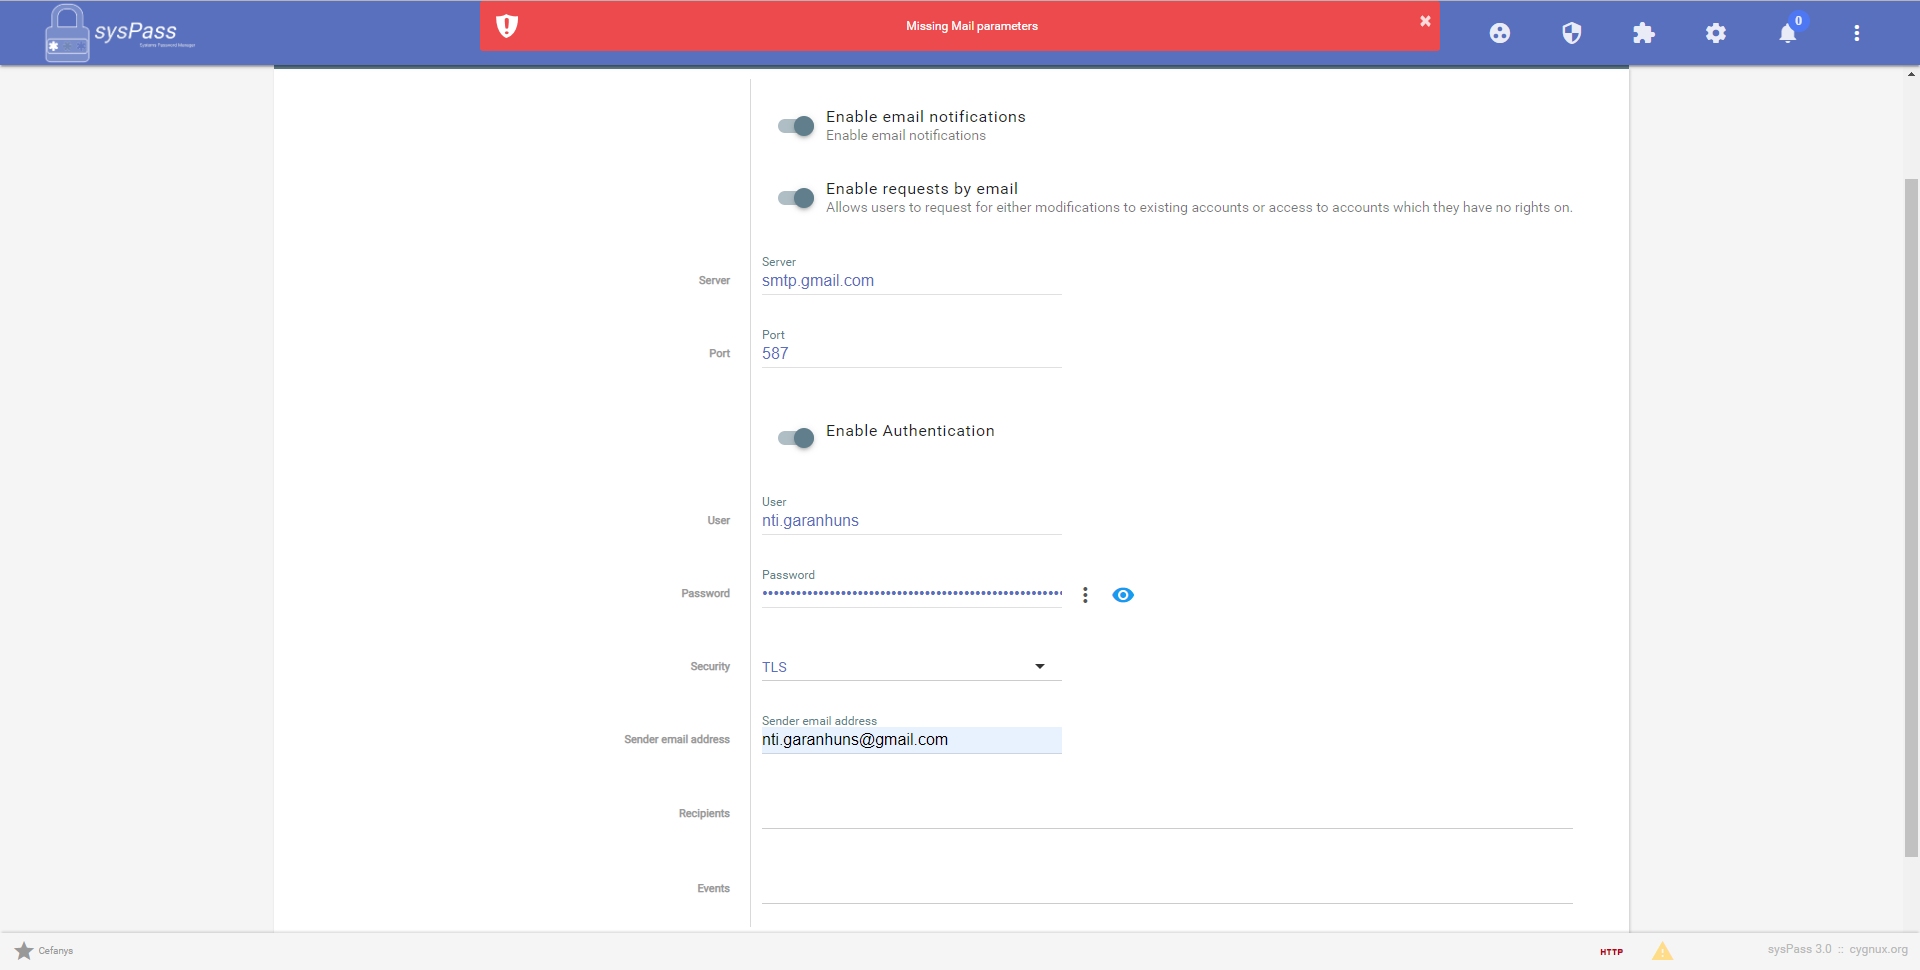This screenshot has height=970, width=1920.
Task: Toggle Enable requests by email switch
Action: (x=796, y=198)
